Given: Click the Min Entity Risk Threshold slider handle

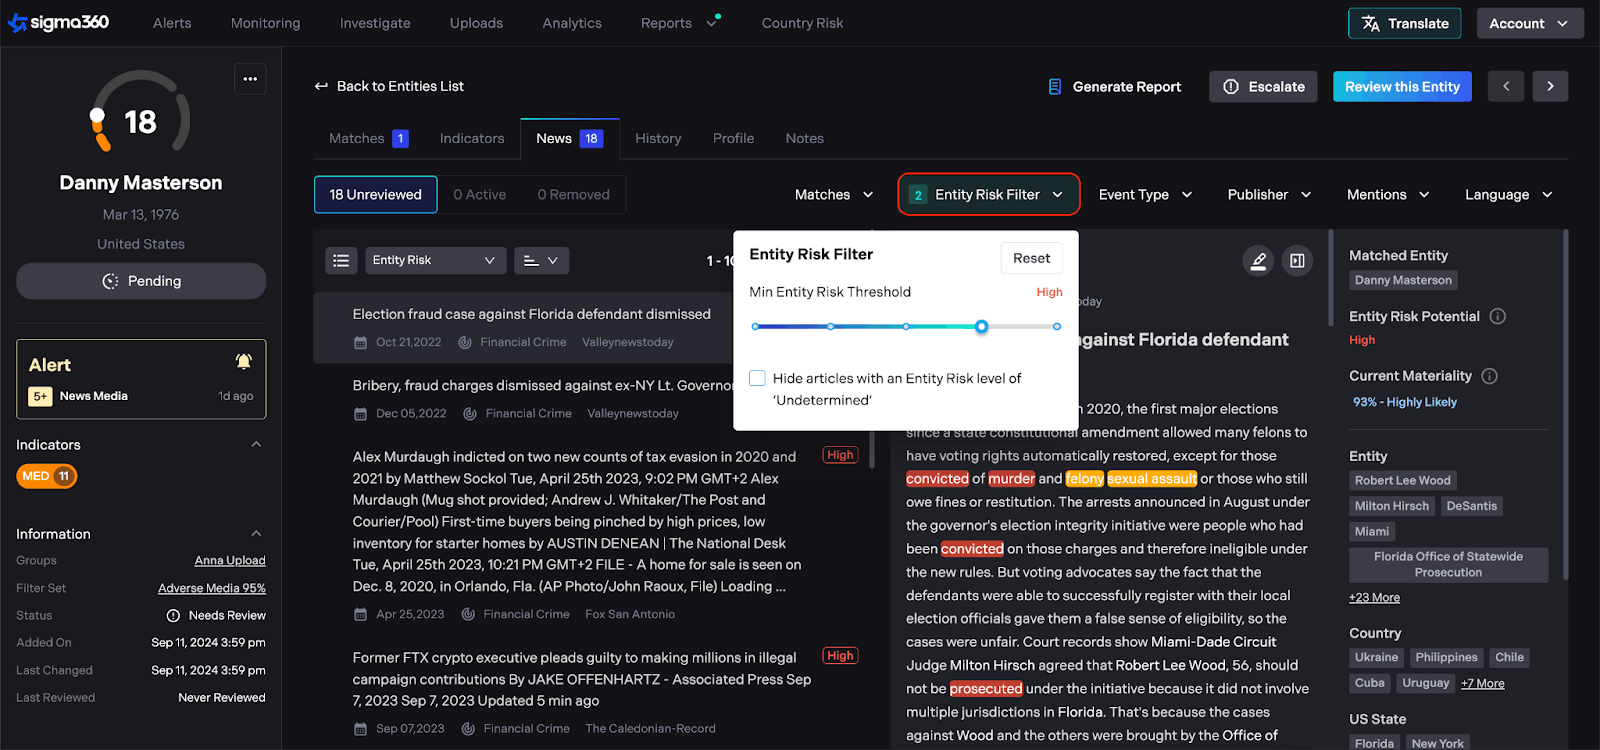Looking at the screenshot, I should 981,327.
